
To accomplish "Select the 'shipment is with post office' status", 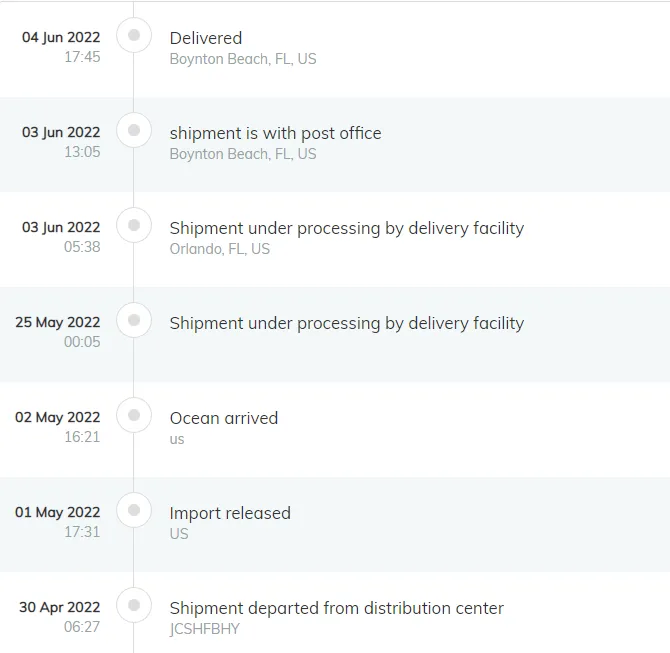I will click(276, 133).
